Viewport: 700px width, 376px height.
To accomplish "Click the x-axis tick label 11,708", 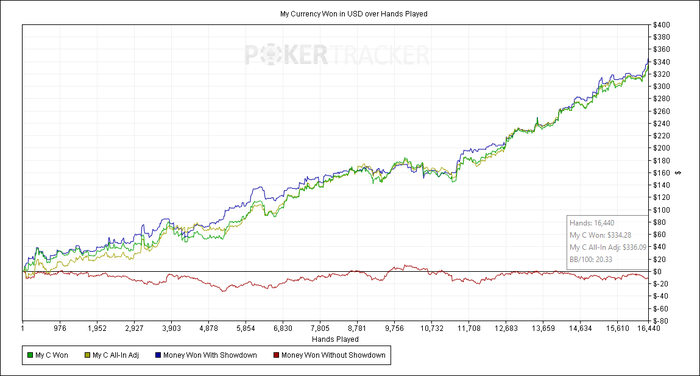I will 469,328.
